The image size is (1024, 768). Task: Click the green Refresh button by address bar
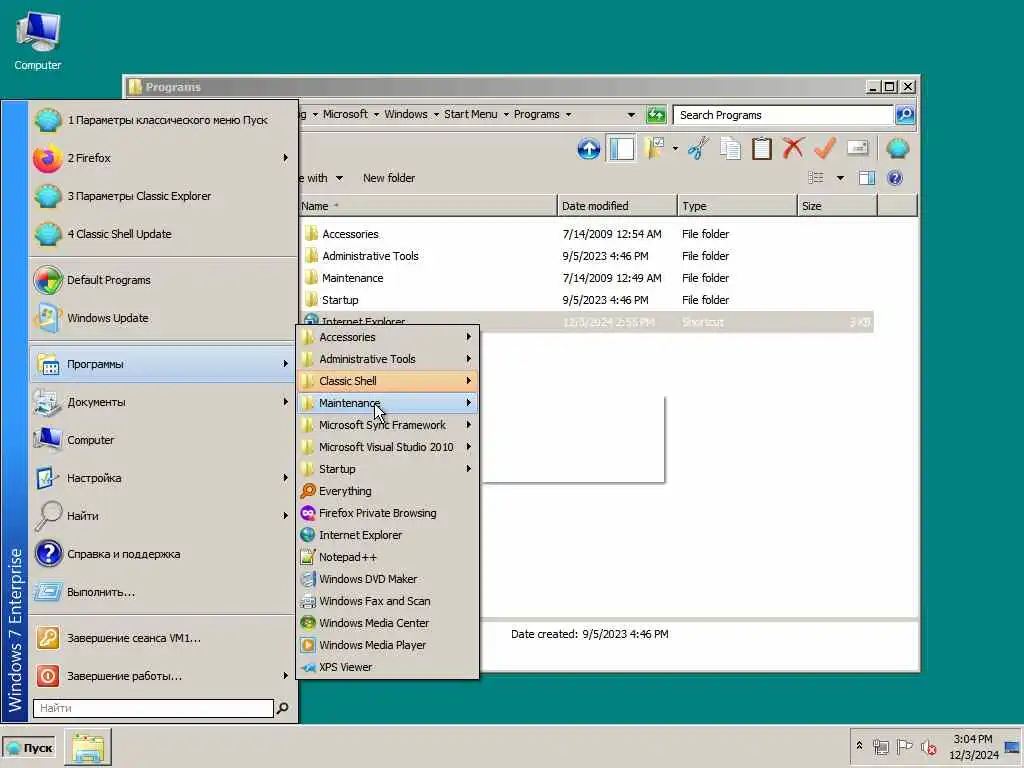tap(656, 115)
